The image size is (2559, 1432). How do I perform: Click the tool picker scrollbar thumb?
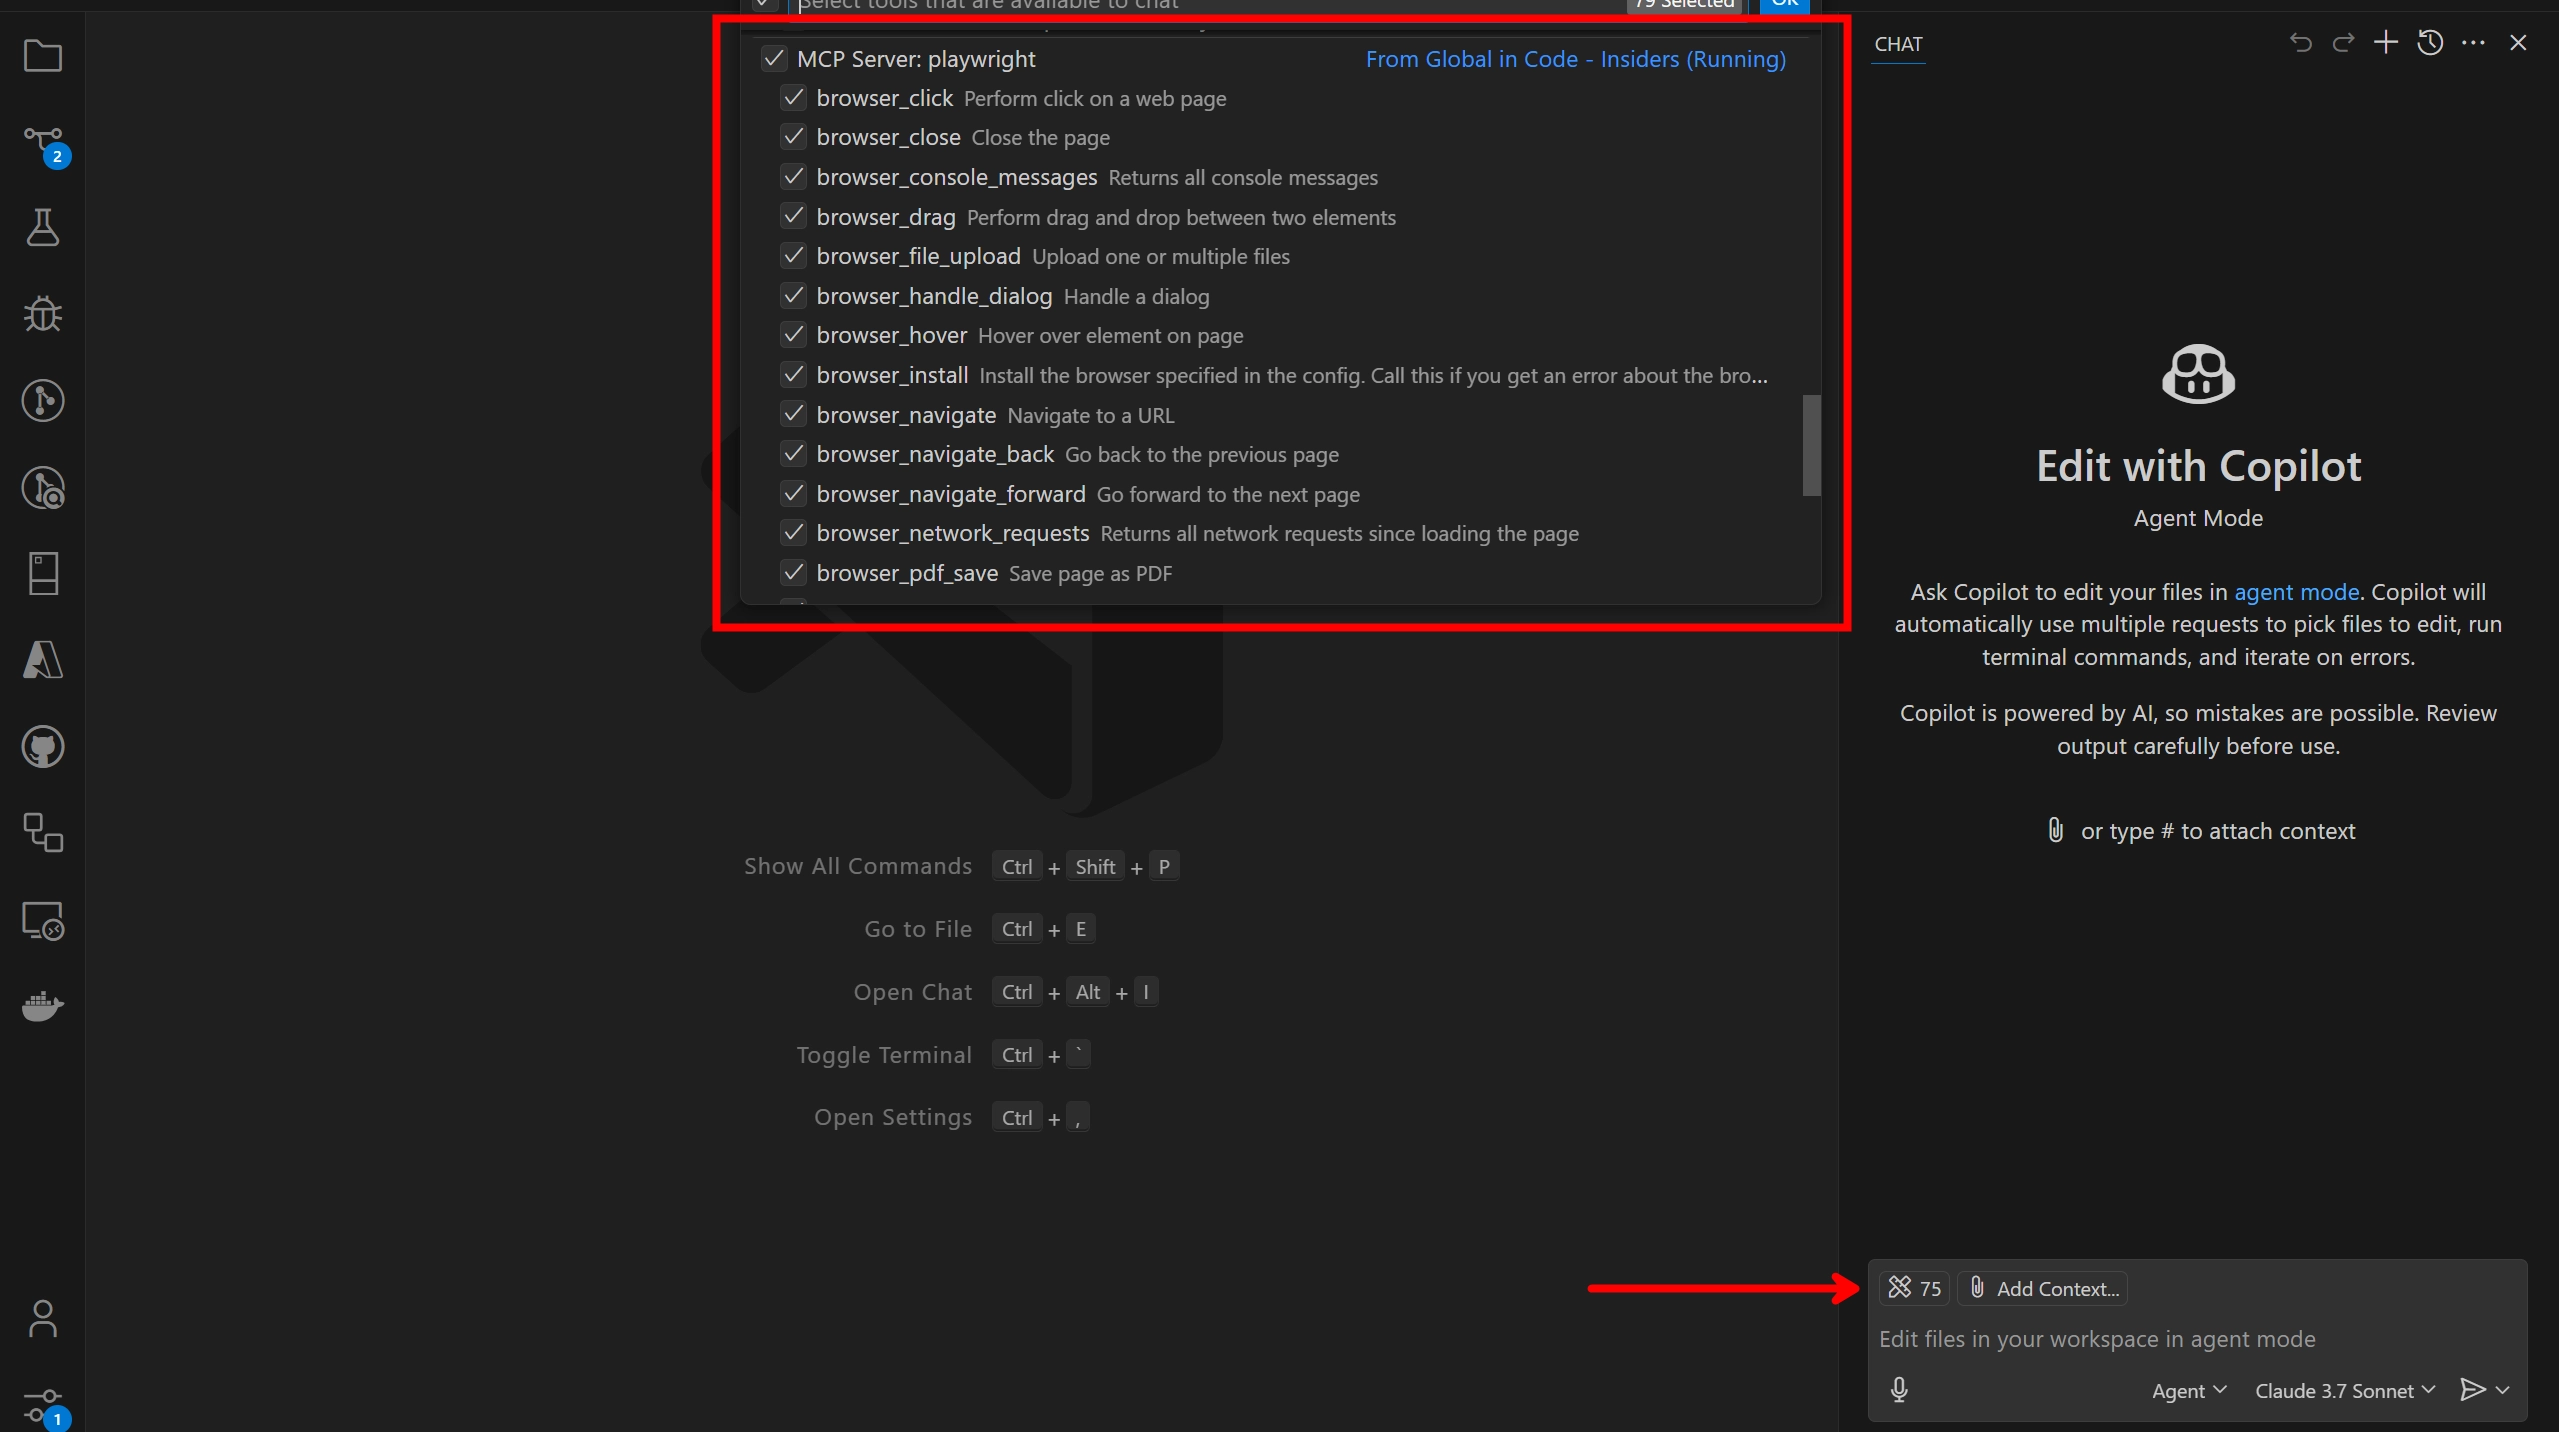[1811, 445]
